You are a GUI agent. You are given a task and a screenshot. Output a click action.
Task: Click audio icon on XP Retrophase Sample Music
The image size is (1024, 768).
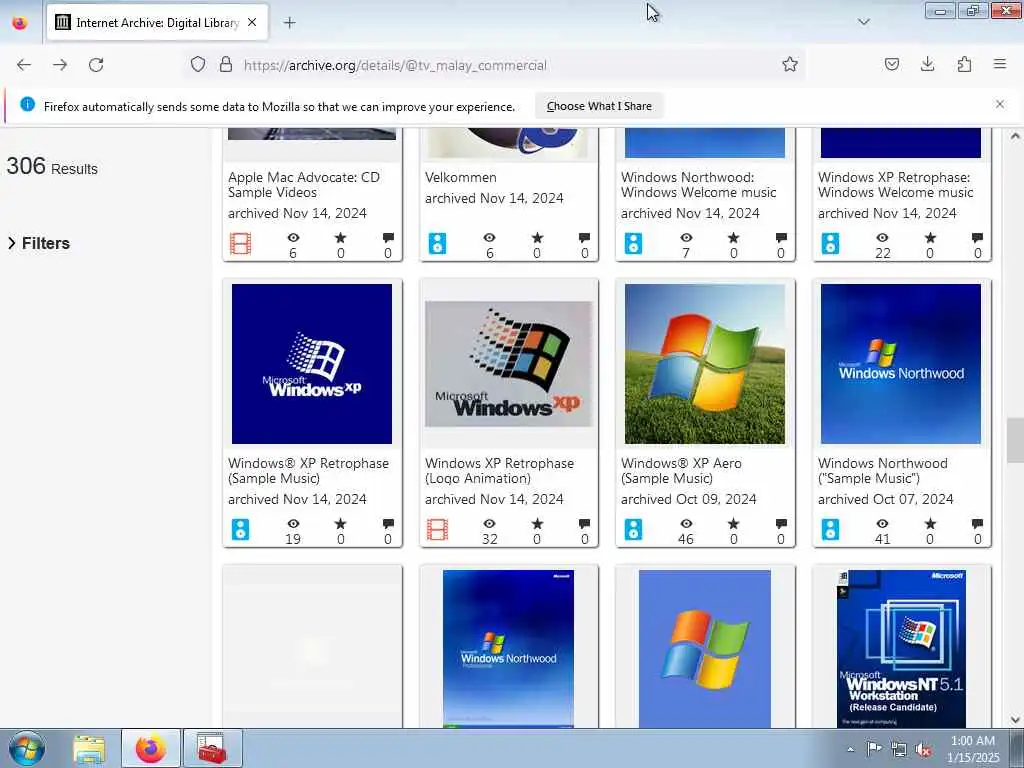(240, 530)
